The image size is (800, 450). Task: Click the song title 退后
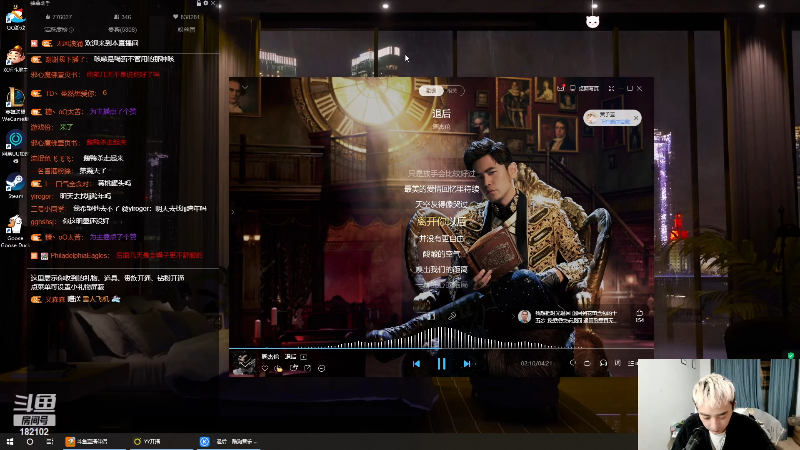[441, 113]
